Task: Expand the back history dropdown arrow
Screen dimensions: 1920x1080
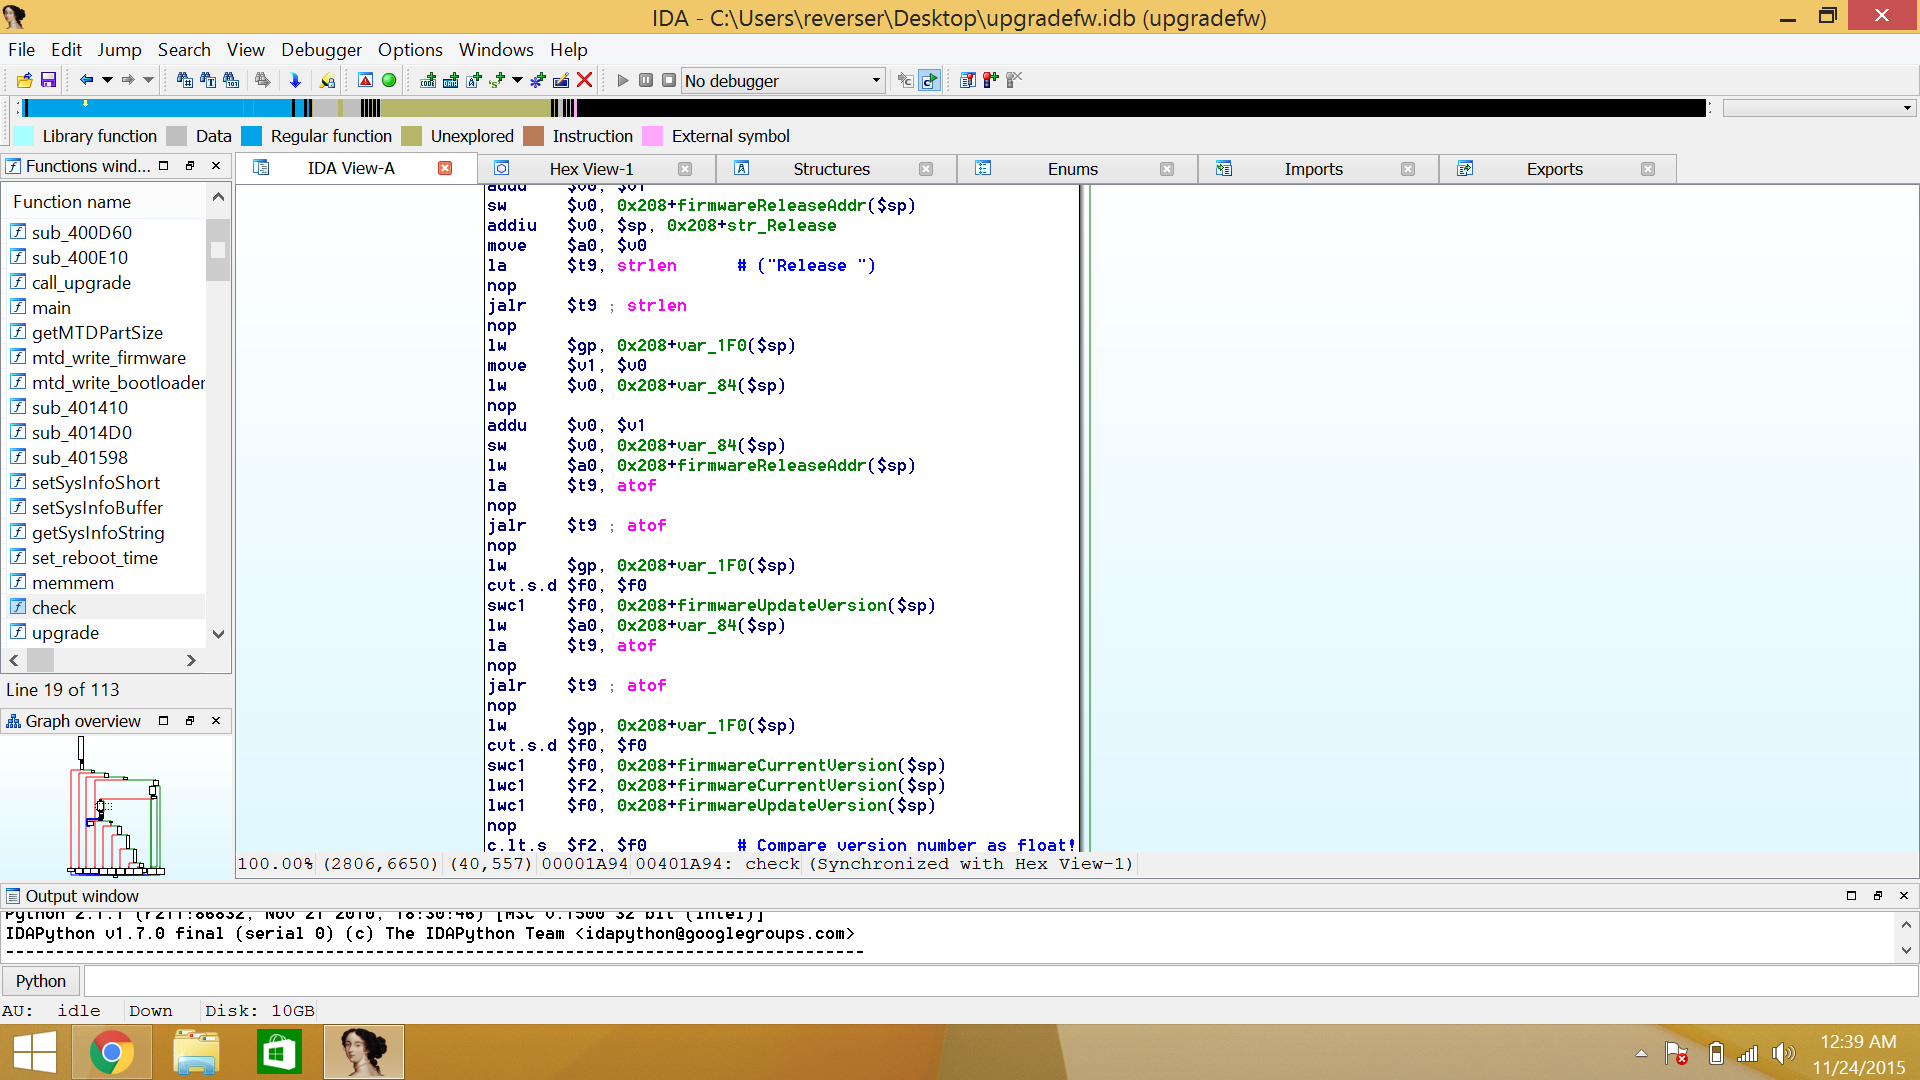Action: point(106,80)
